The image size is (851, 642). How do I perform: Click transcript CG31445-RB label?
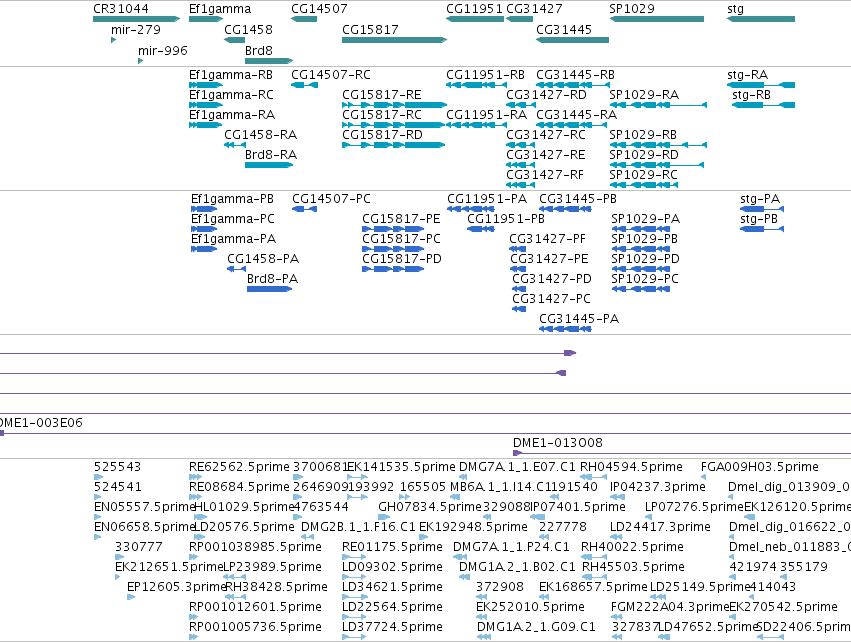coord(575,74)
